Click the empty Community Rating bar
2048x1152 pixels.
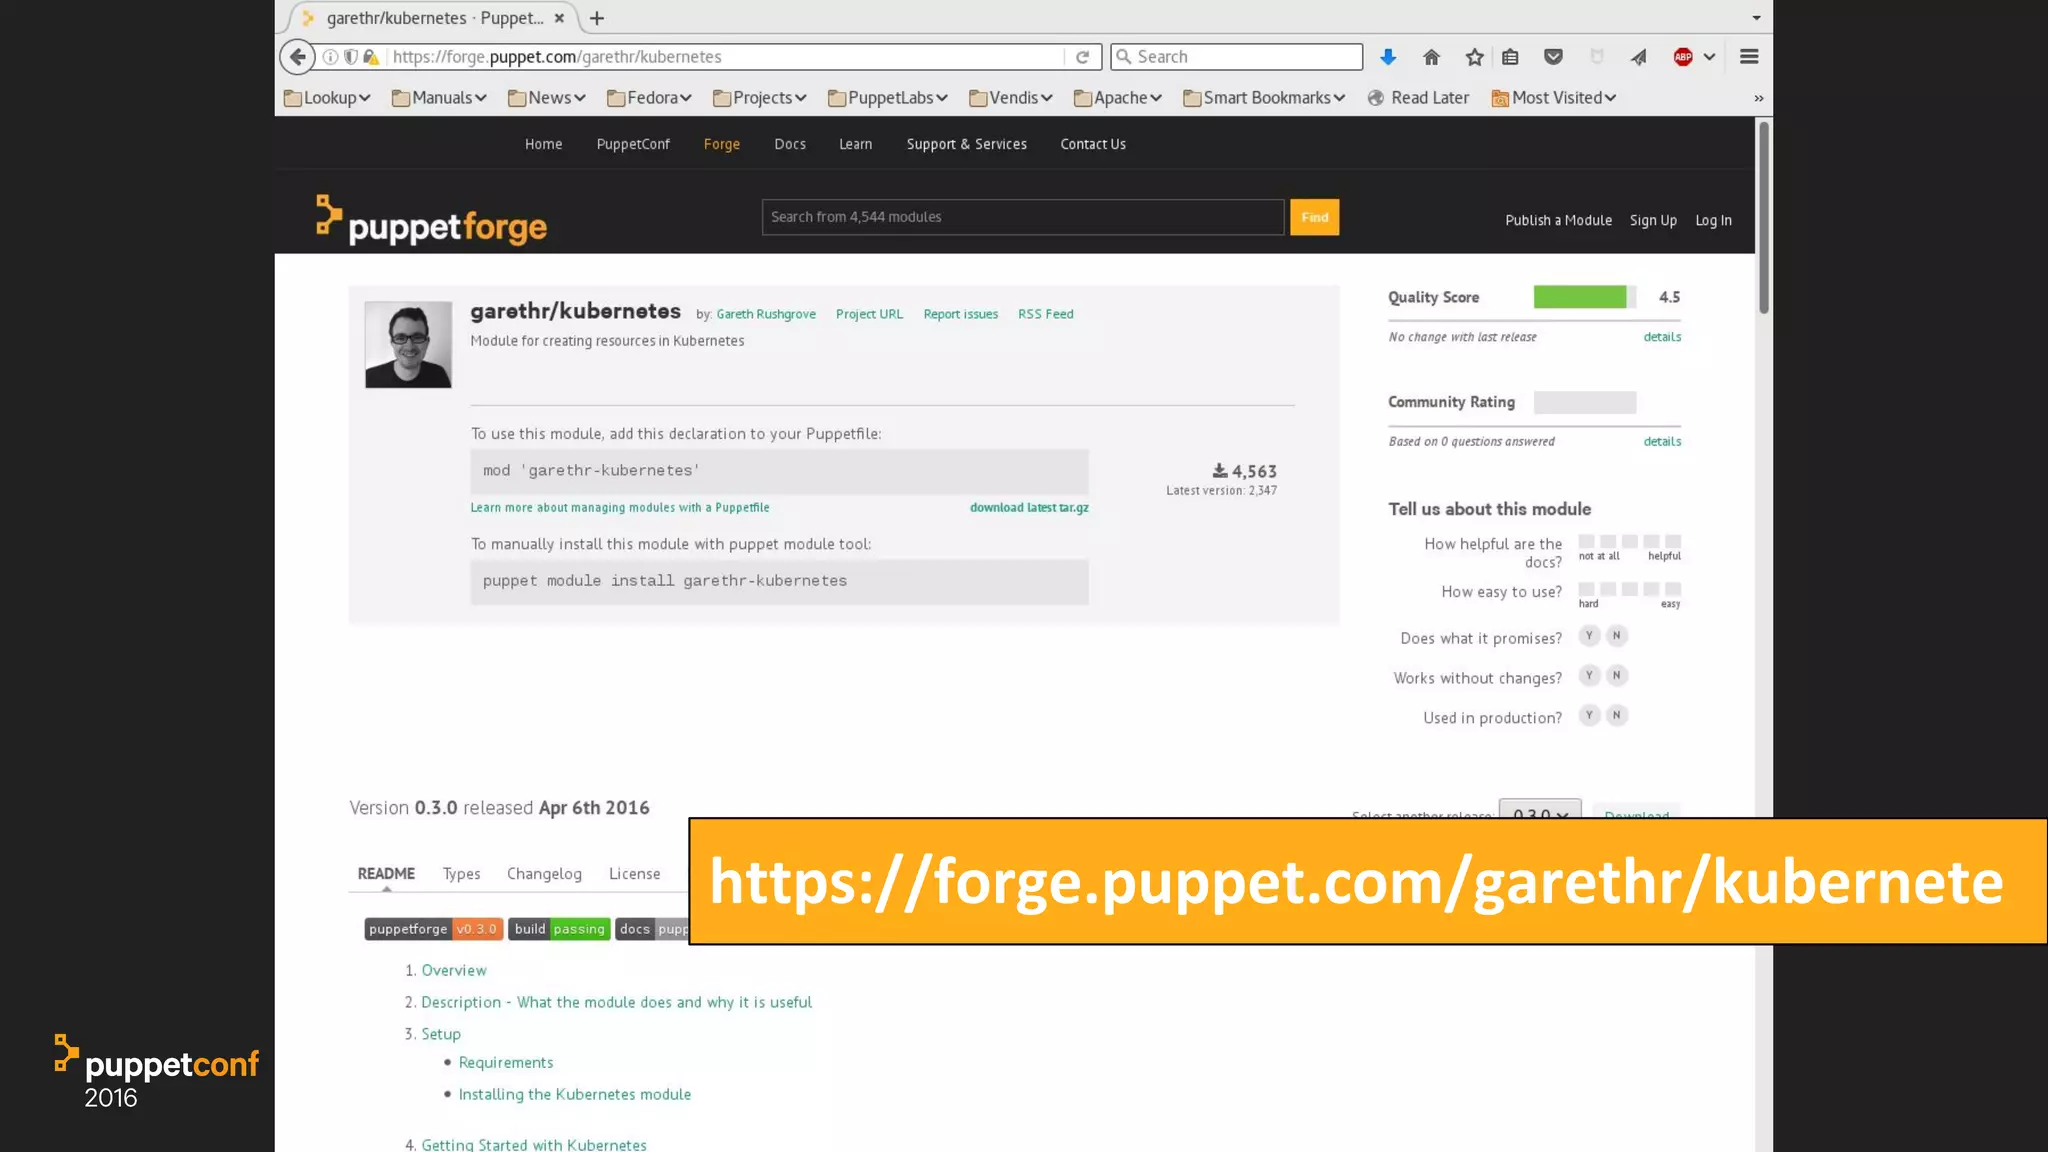click(1585, 402)
